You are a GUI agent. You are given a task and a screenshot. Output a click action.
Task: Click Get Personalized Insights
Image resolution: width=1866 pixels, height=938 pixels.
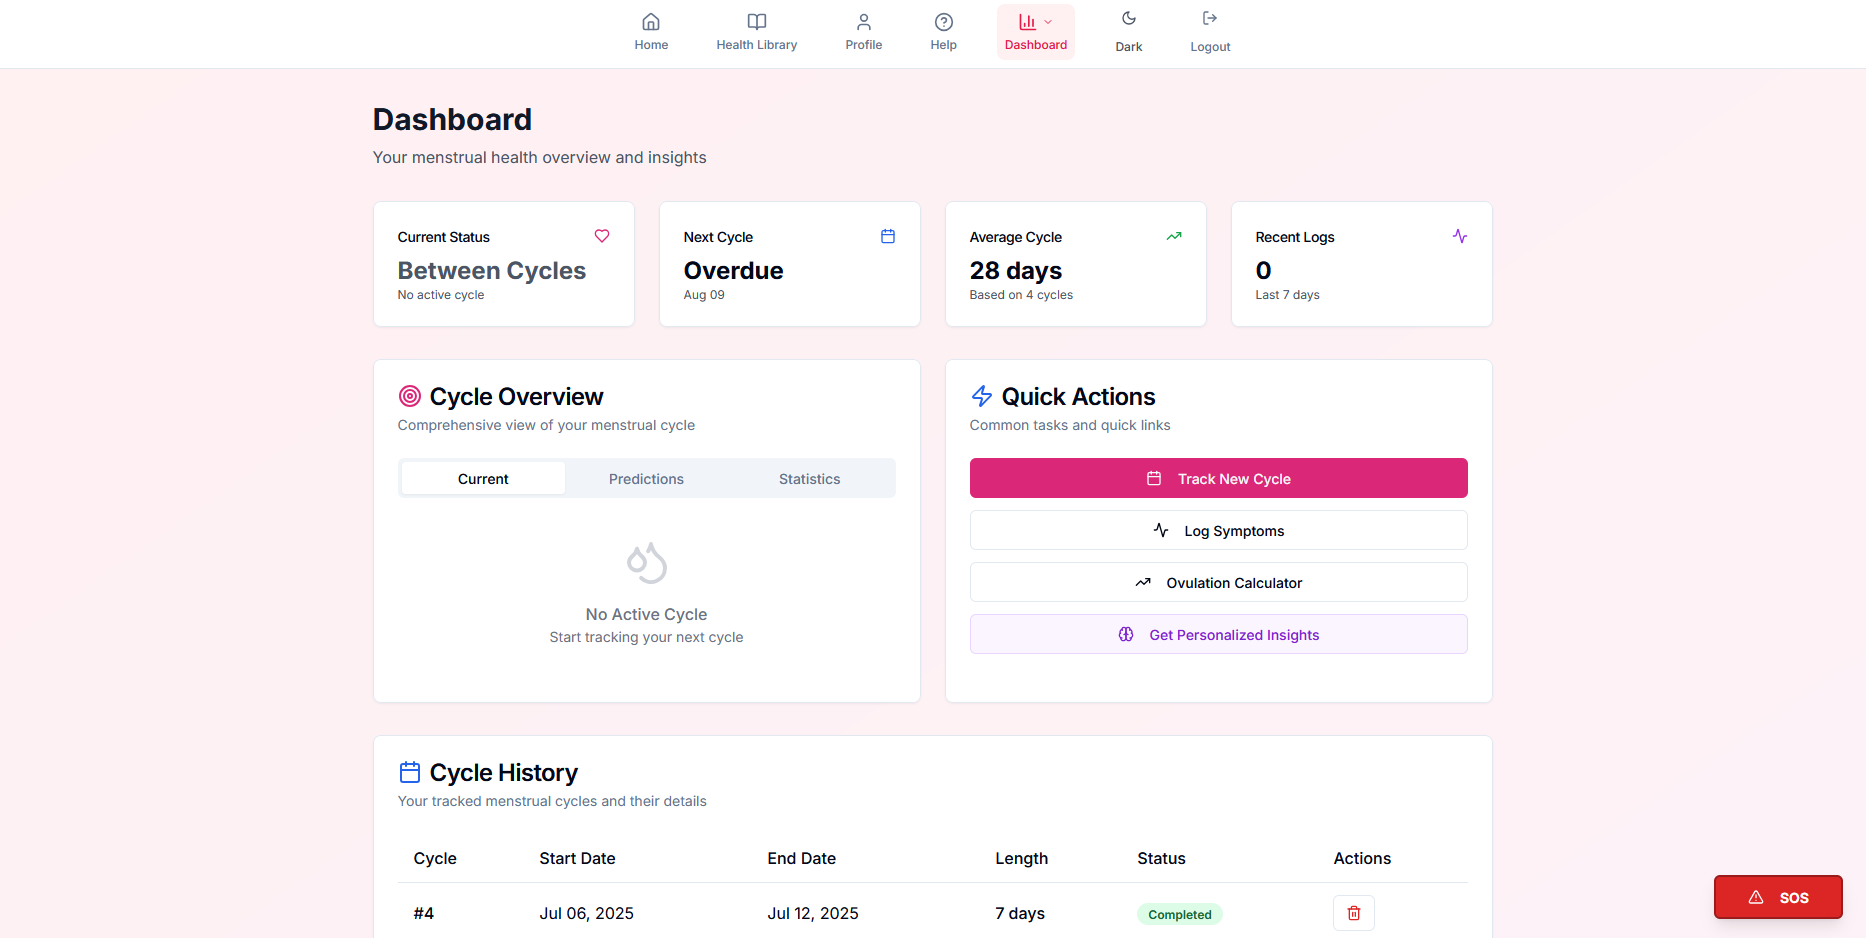[1218, 634]
